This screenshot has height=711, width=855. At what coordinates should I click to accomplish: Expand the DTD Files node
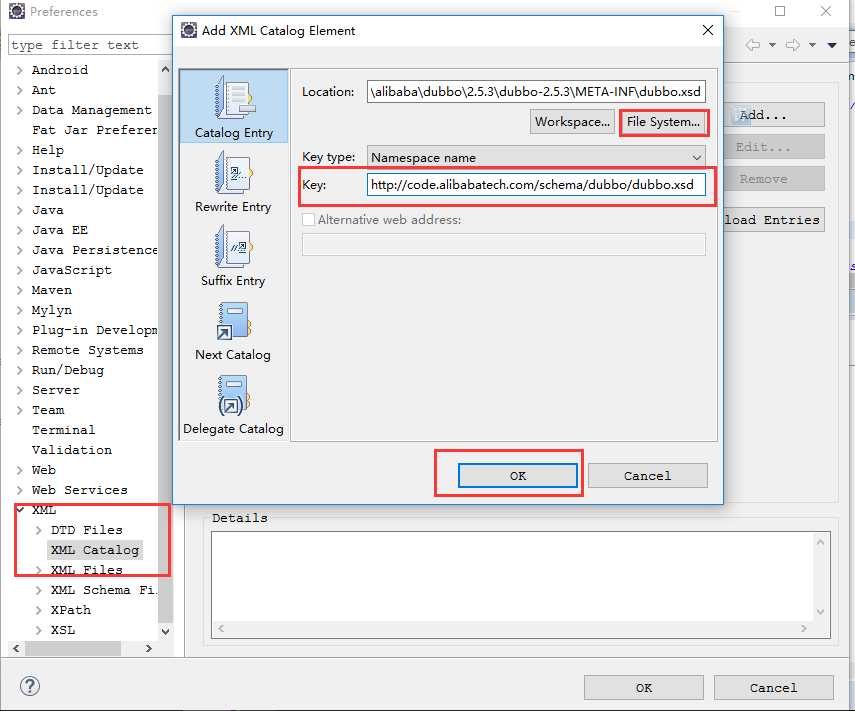coord(39,530)
